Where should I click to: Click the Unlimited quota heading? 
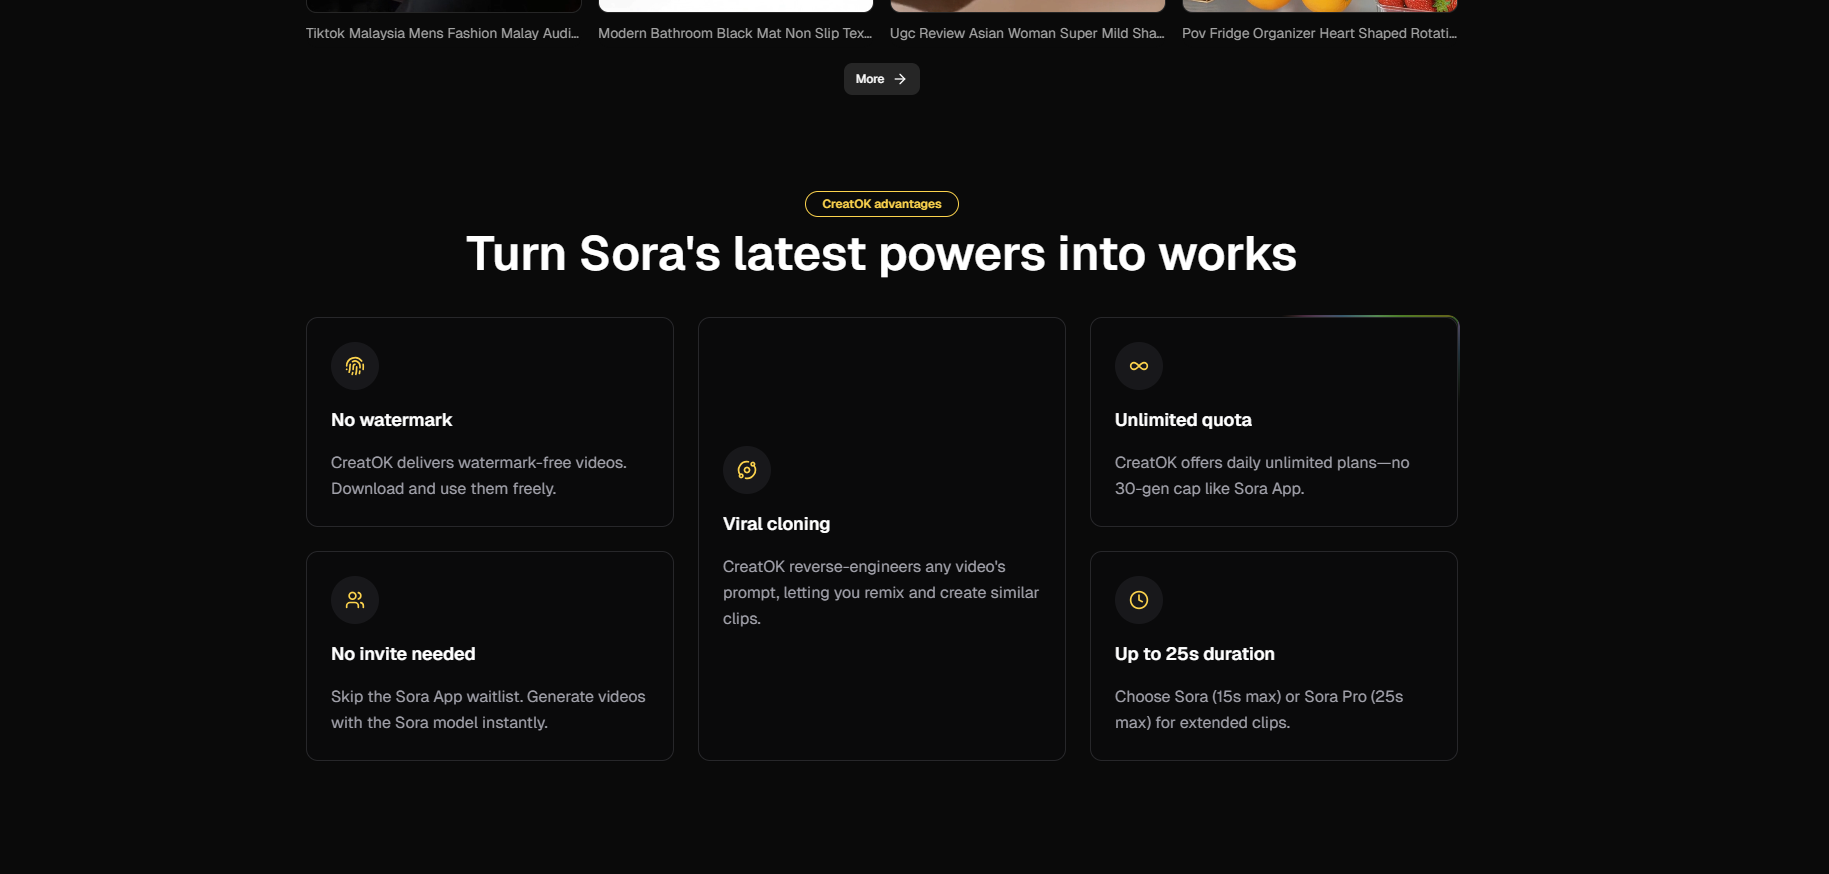tap(1183, 420)
